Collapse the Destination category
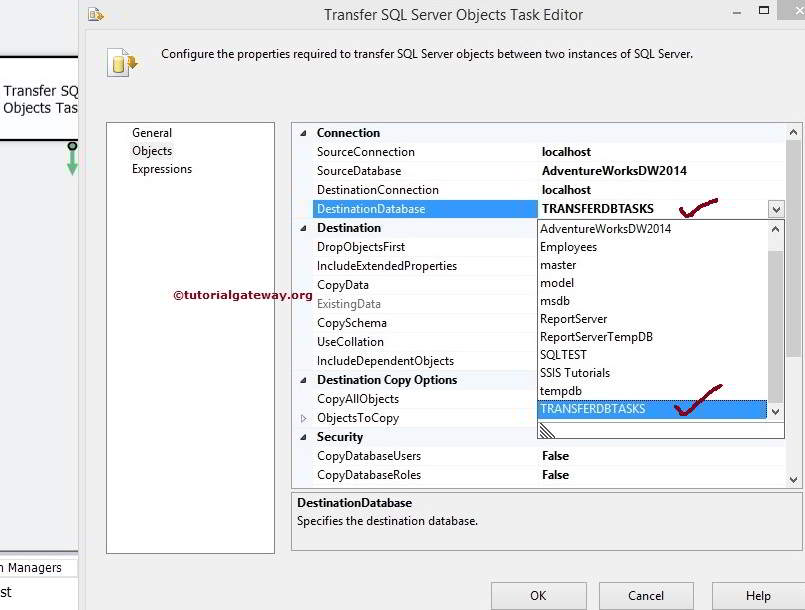Viewport: 805px width, 610px height. (303, 228)
